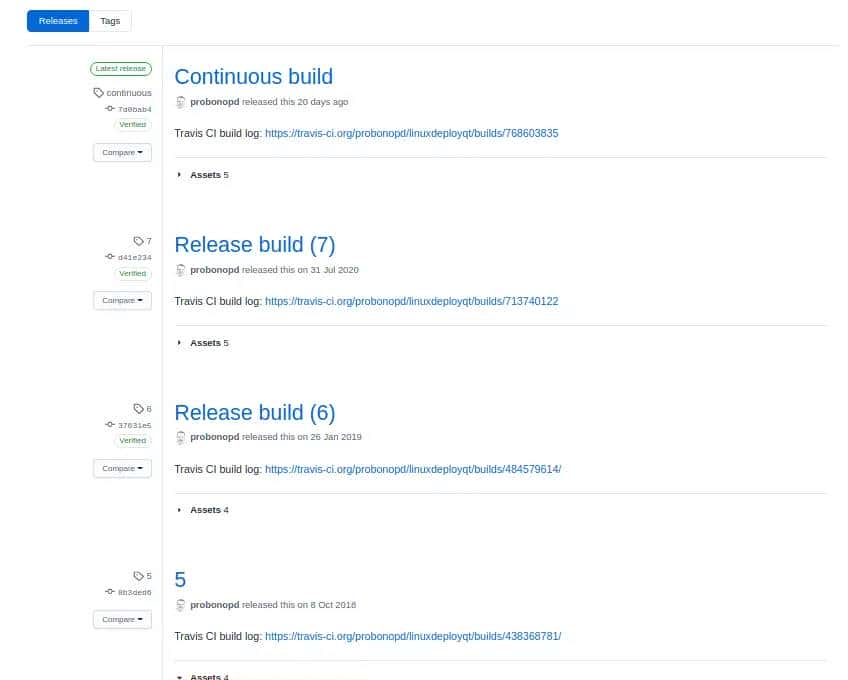Click the commit icon next to 37631e5

[110, 425]
